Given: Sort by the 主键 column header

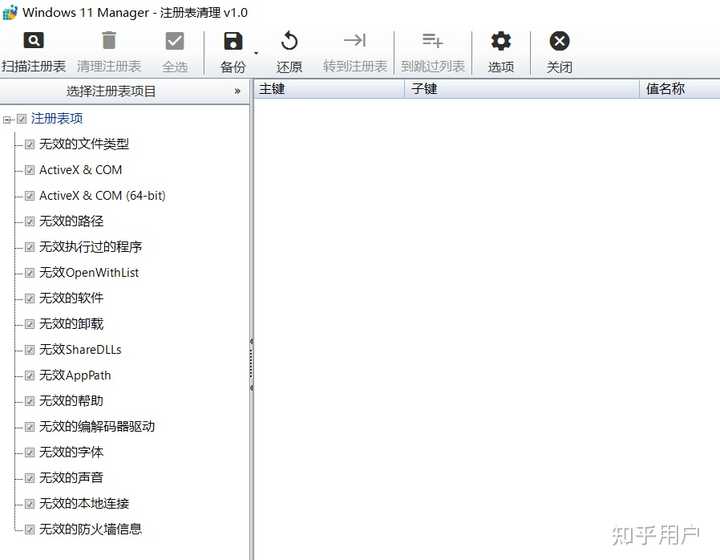Looking at the screenshot, I should click(x=329, y=89).
